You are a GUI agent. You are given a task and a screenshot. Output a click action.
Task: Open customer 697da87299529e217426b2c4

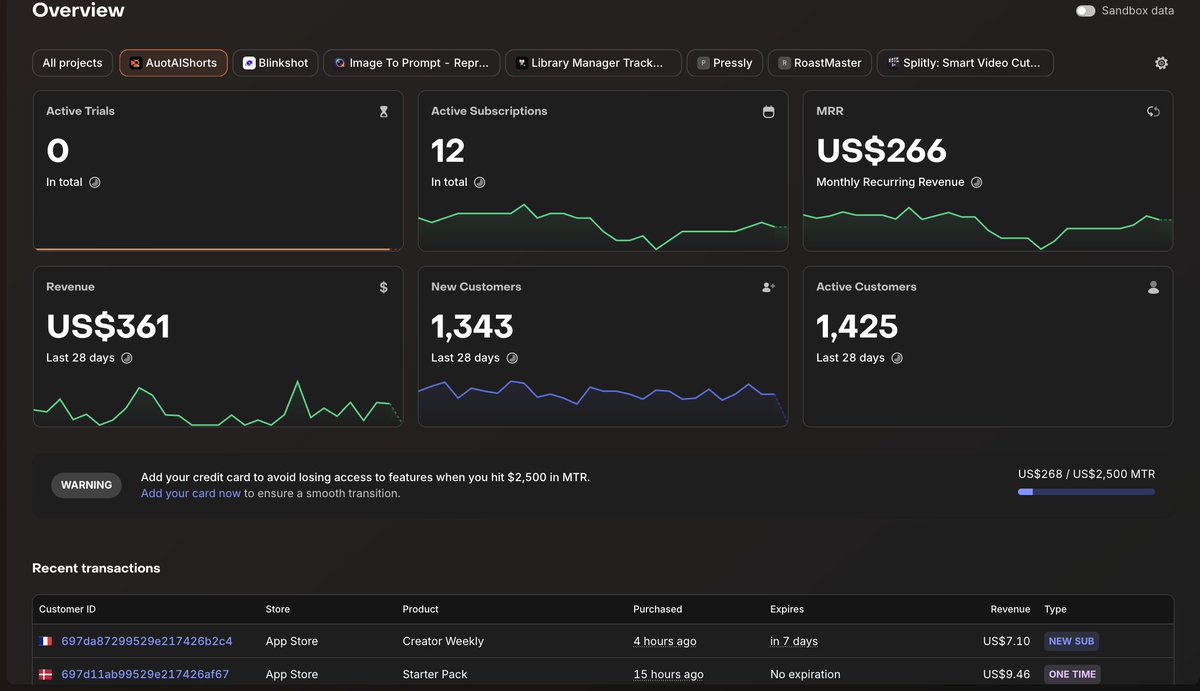[x=147, y=642]
